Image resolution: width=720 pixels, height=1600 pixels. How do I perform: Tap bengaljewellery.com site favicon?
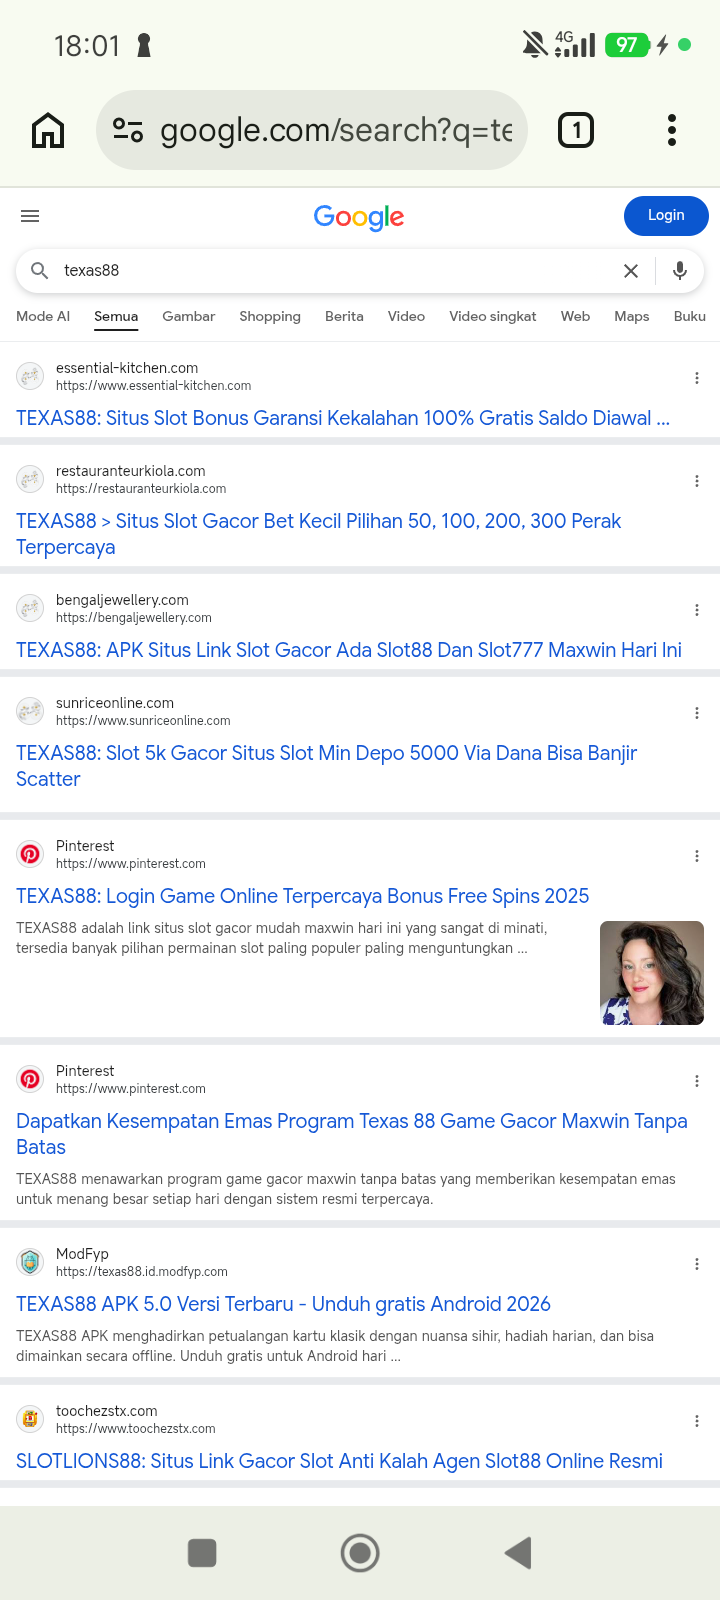[30, 608]
